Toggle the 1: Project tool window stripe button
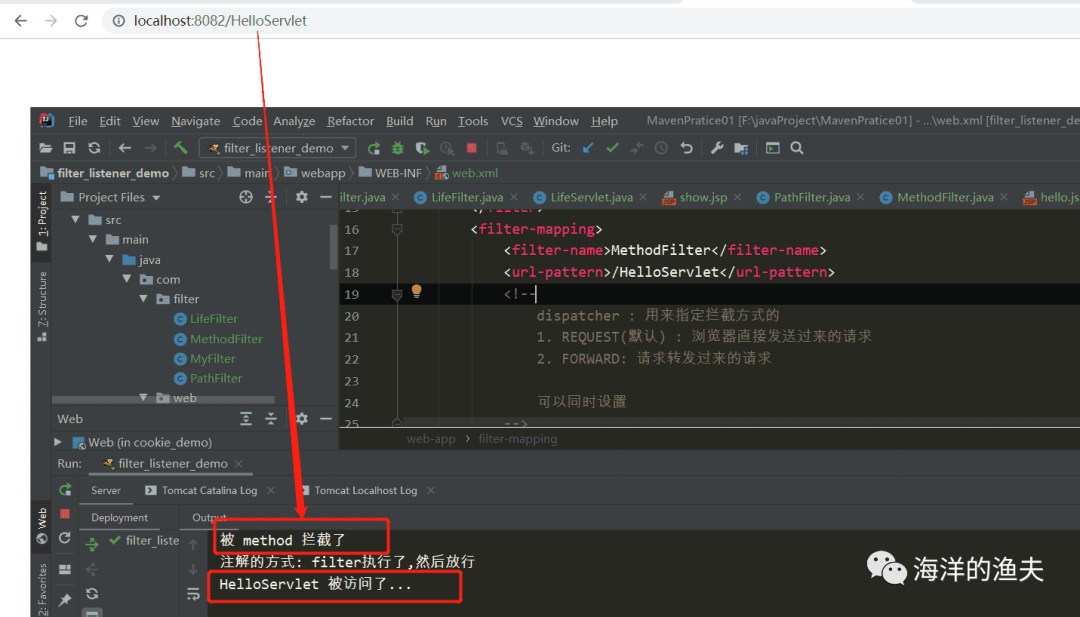The height and width of the screenshot is (617, 1080). [42, 220]
